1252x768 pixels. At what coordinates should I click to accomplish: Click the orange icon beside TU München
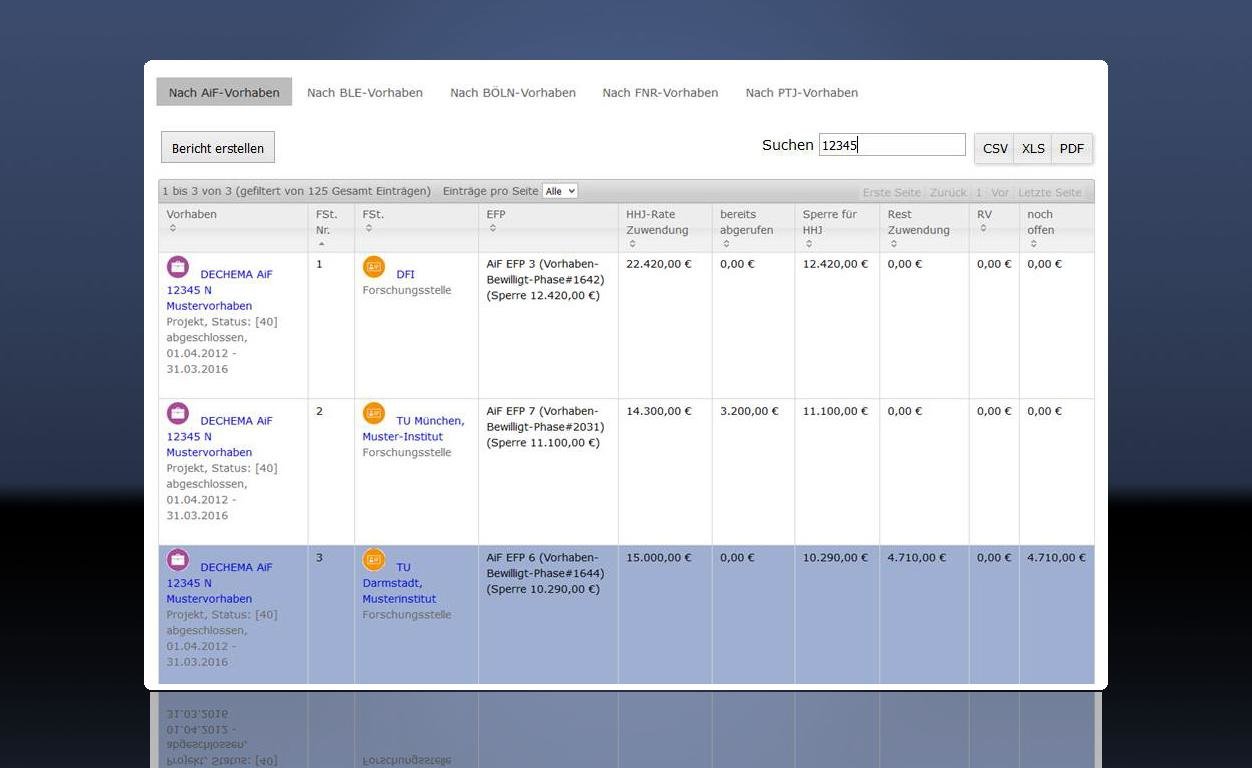coord(374,413)
